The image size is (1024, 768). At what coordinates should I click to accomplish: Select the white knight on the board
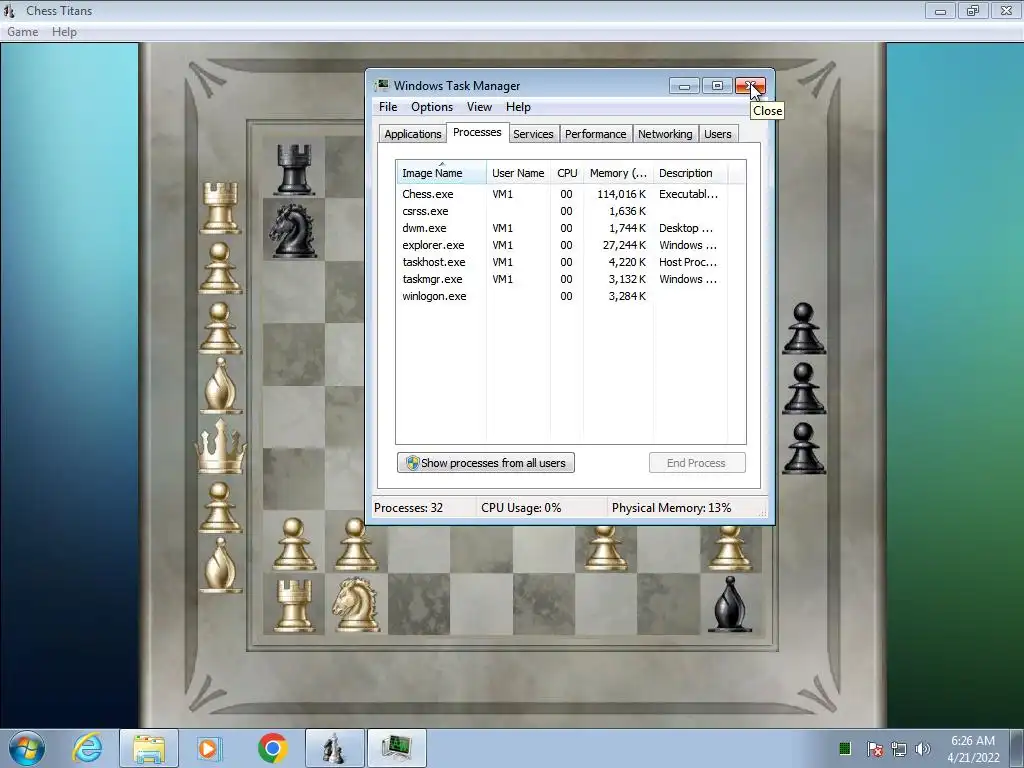(356, 604)
